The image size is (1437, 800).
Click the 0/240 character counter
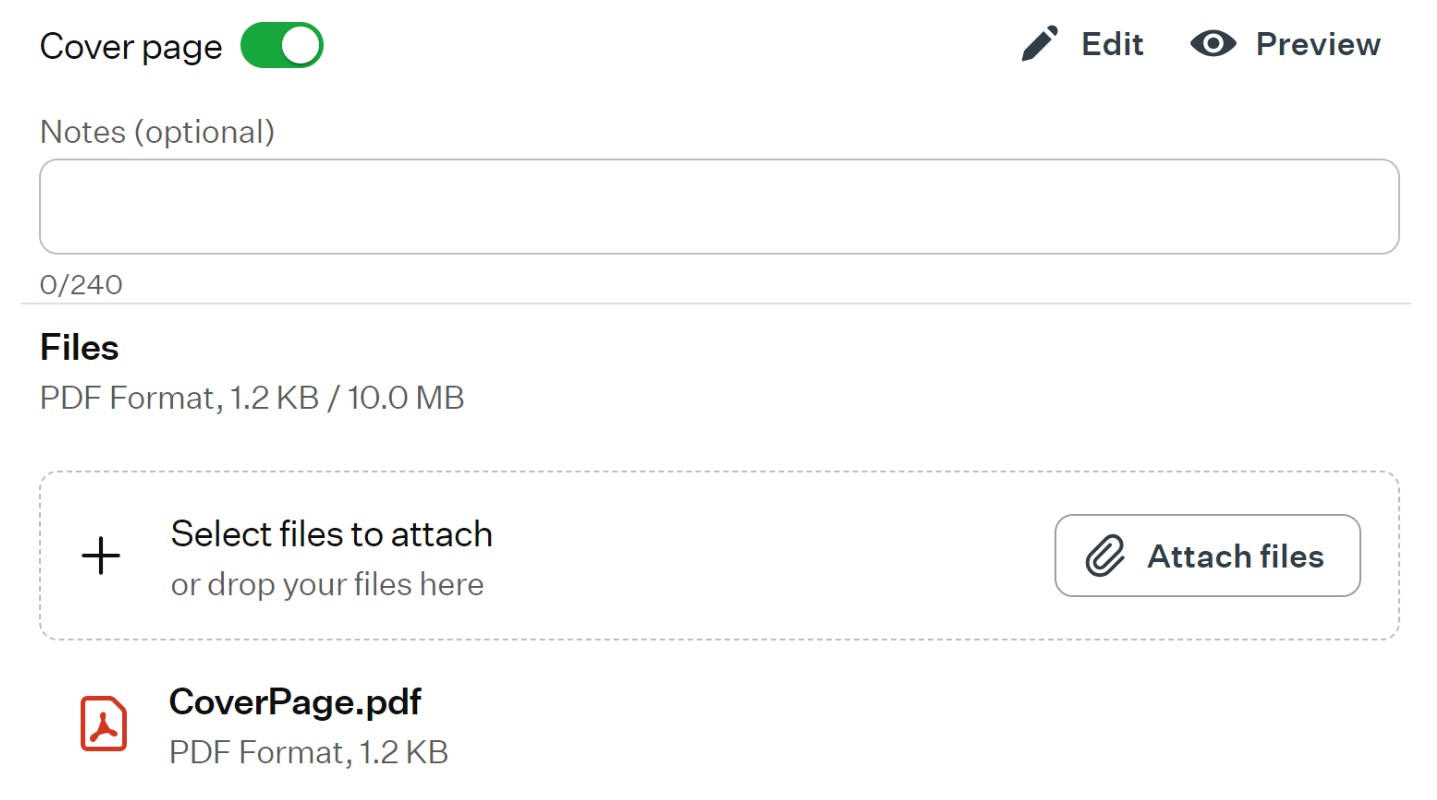coord(81,285)
